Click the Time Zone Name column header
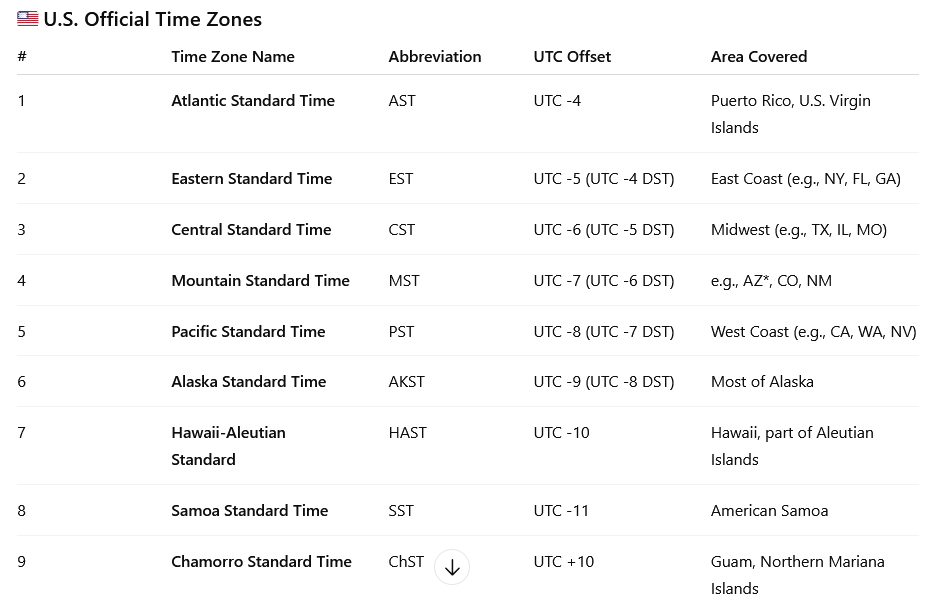This screenshot has width=936, height=607. click(x=233, y=57)
